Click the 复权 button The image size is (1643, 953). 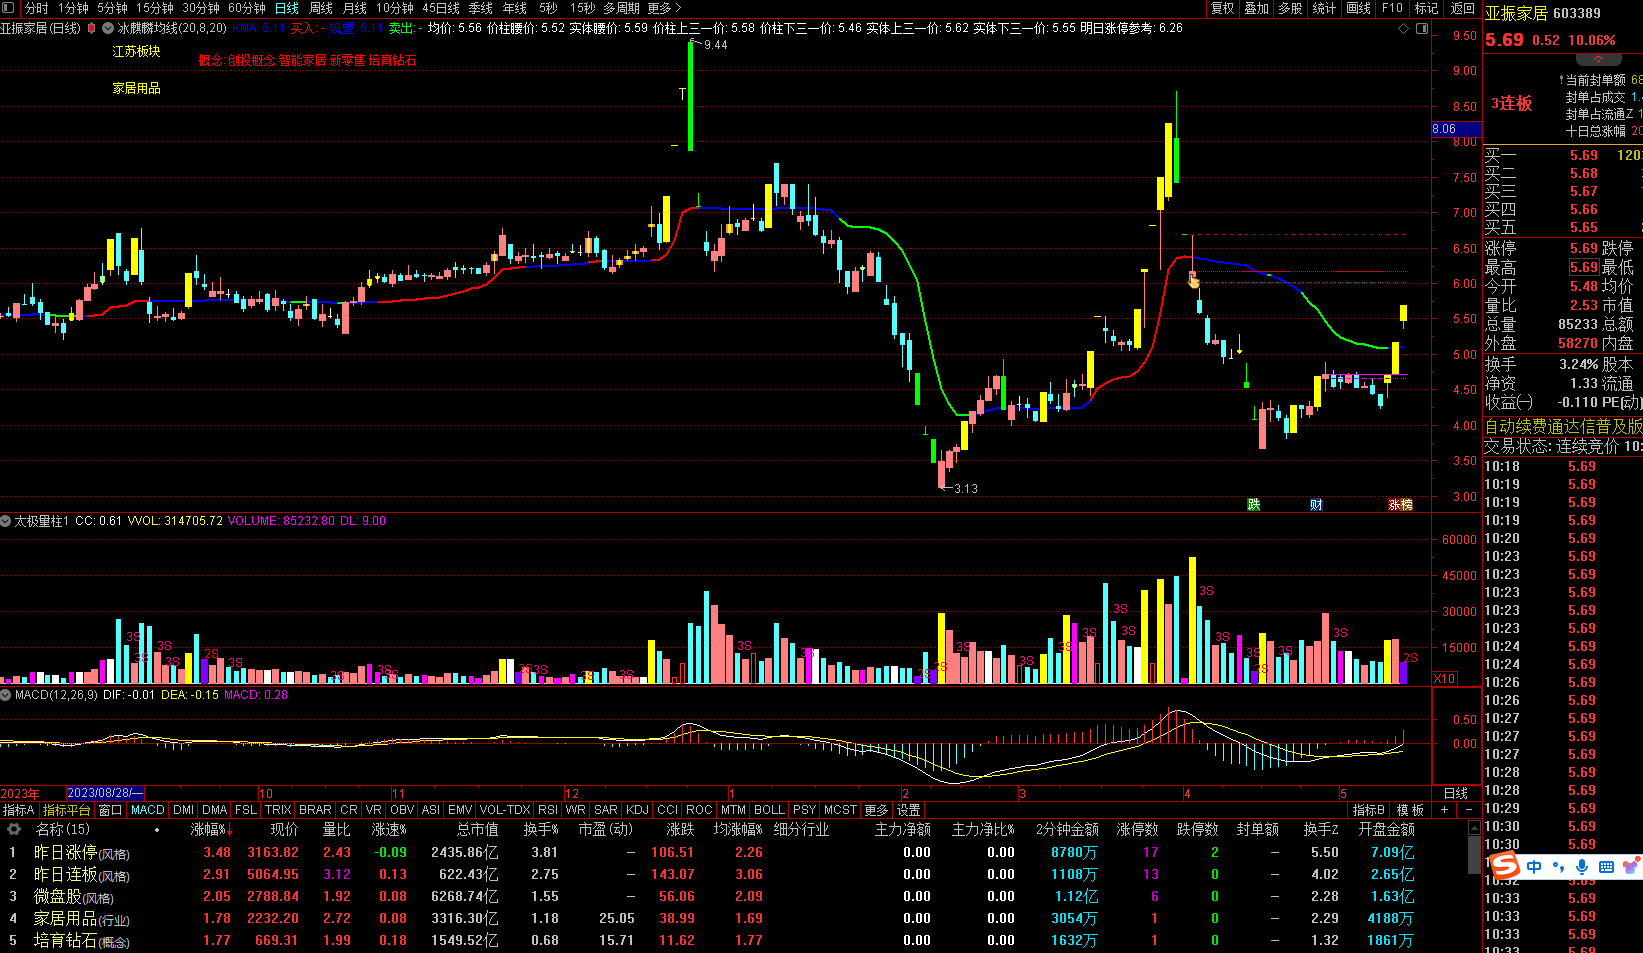[x=1223, y=8]
